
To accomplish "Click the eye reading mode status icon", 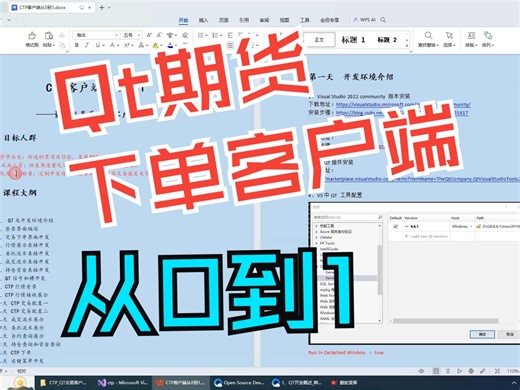I will [421, 371].
